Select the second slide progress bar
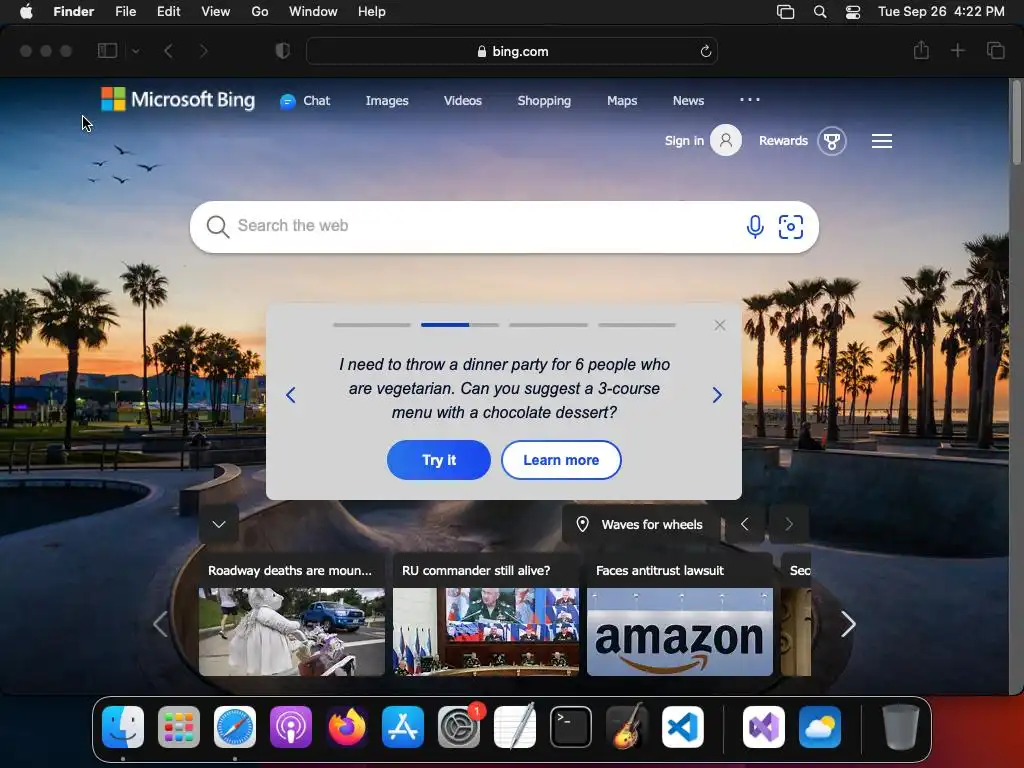Image resolution: width=1024 pixels, height=768 pixels. 460,325
